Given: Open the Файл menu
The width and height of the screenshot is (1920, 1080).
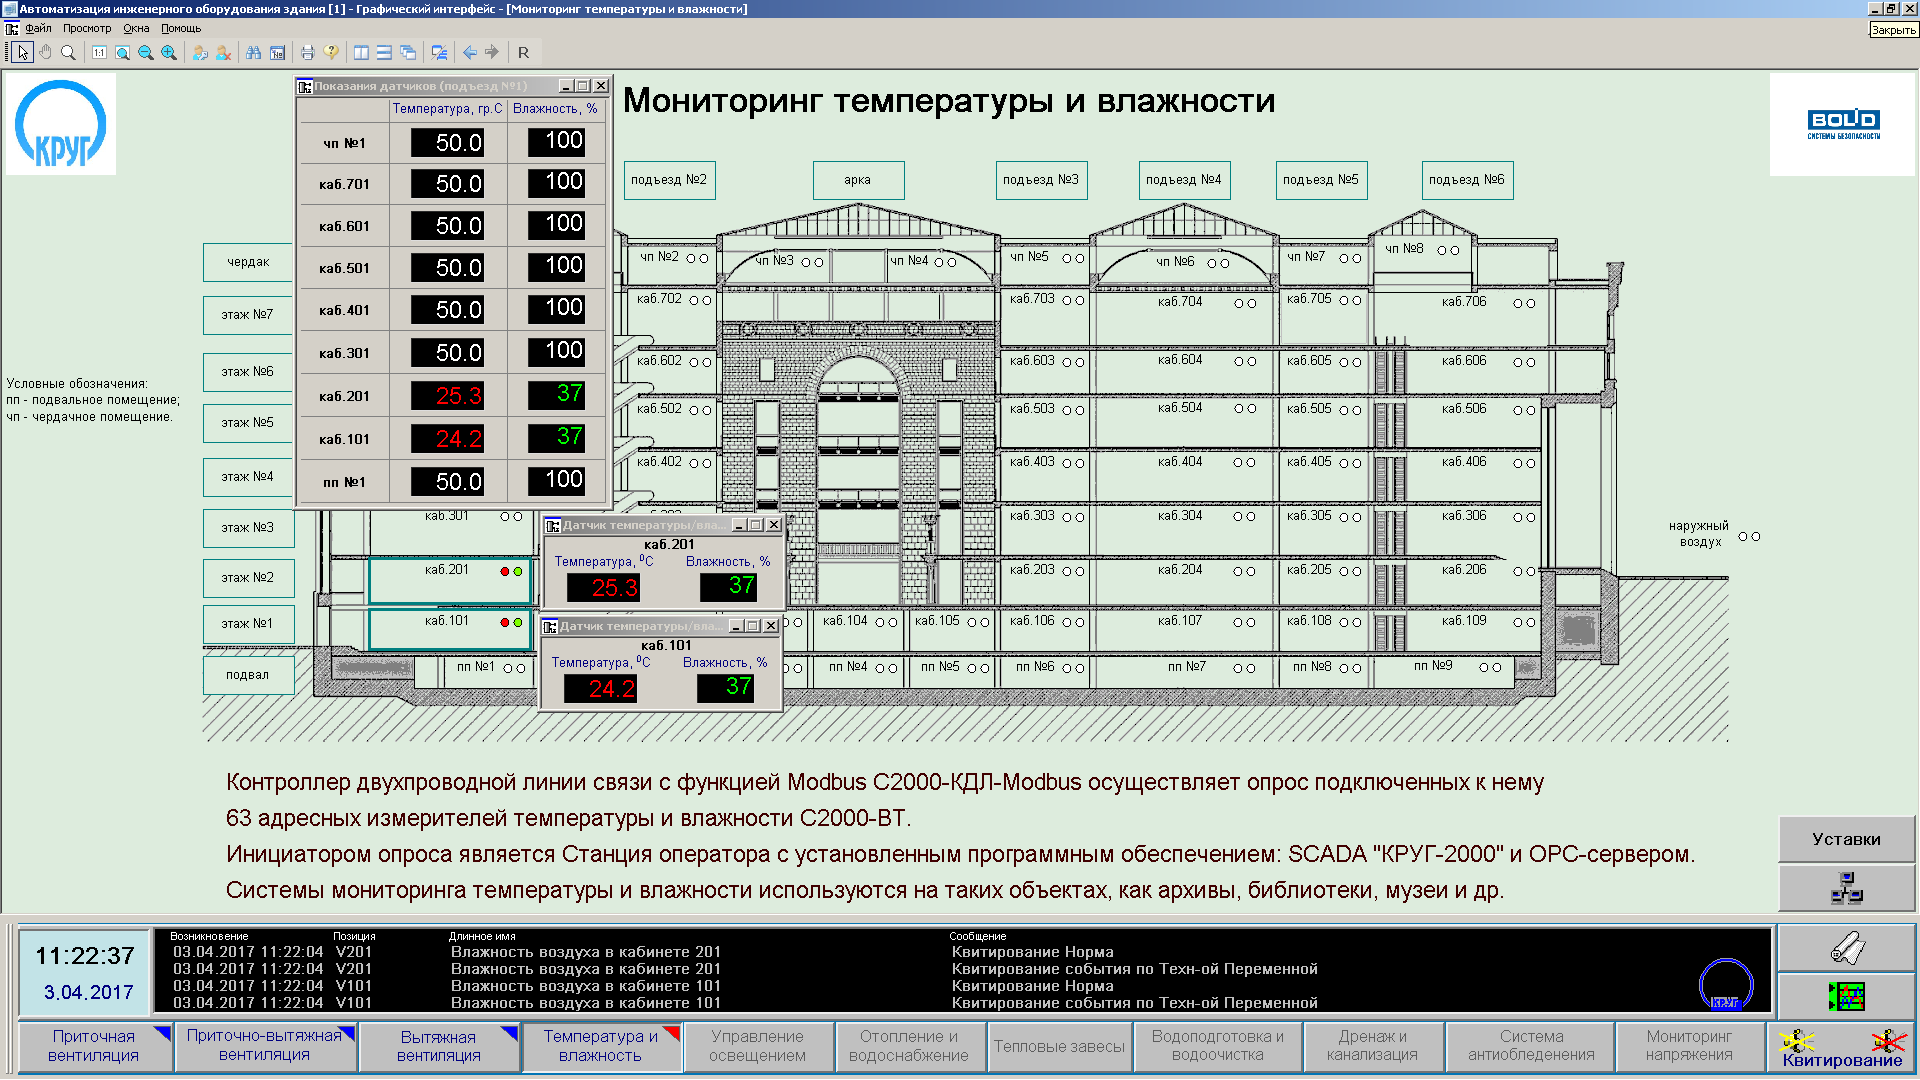Looking at the screenshot, I should pos(38,28).
